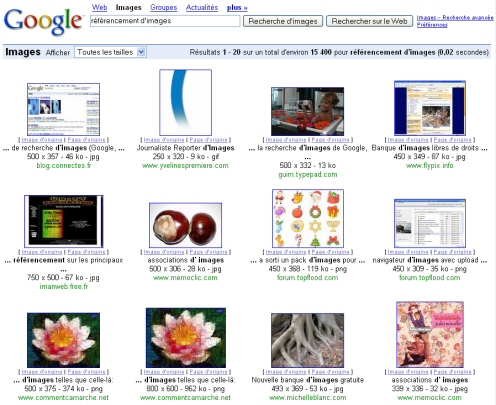The width and height of the screenshot is (496, 405).
Task: Click 'Image d'origine' under imanweb.free.fr result
Action: point(42,252)
